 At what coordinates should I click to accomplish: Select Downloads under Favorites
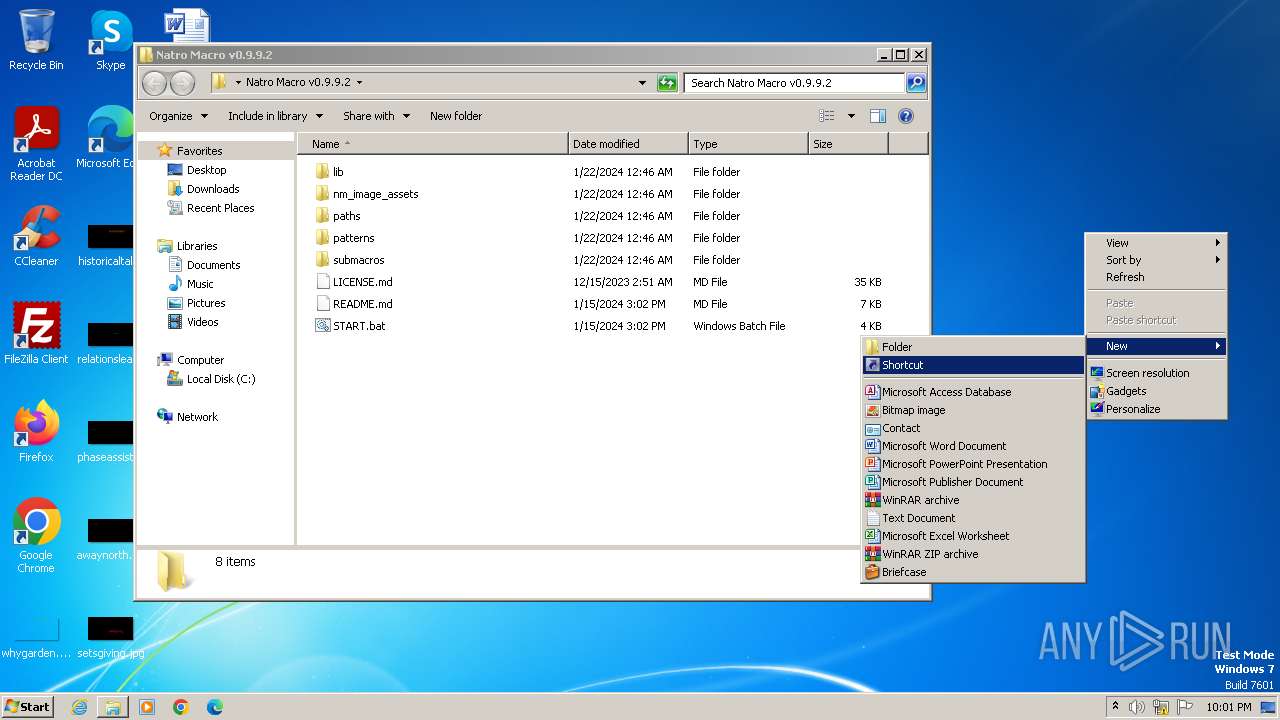point(213,189)
